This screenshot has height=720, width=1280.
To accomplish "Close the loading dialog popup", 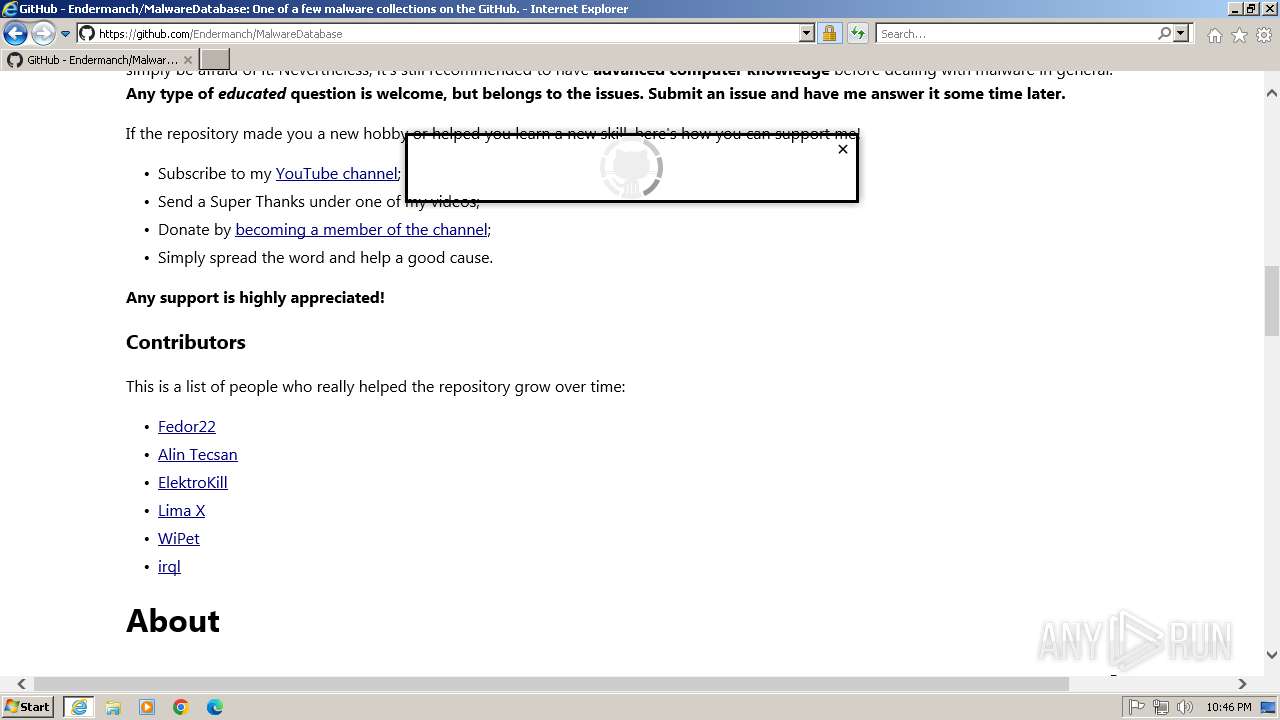I will pos(843,149).
